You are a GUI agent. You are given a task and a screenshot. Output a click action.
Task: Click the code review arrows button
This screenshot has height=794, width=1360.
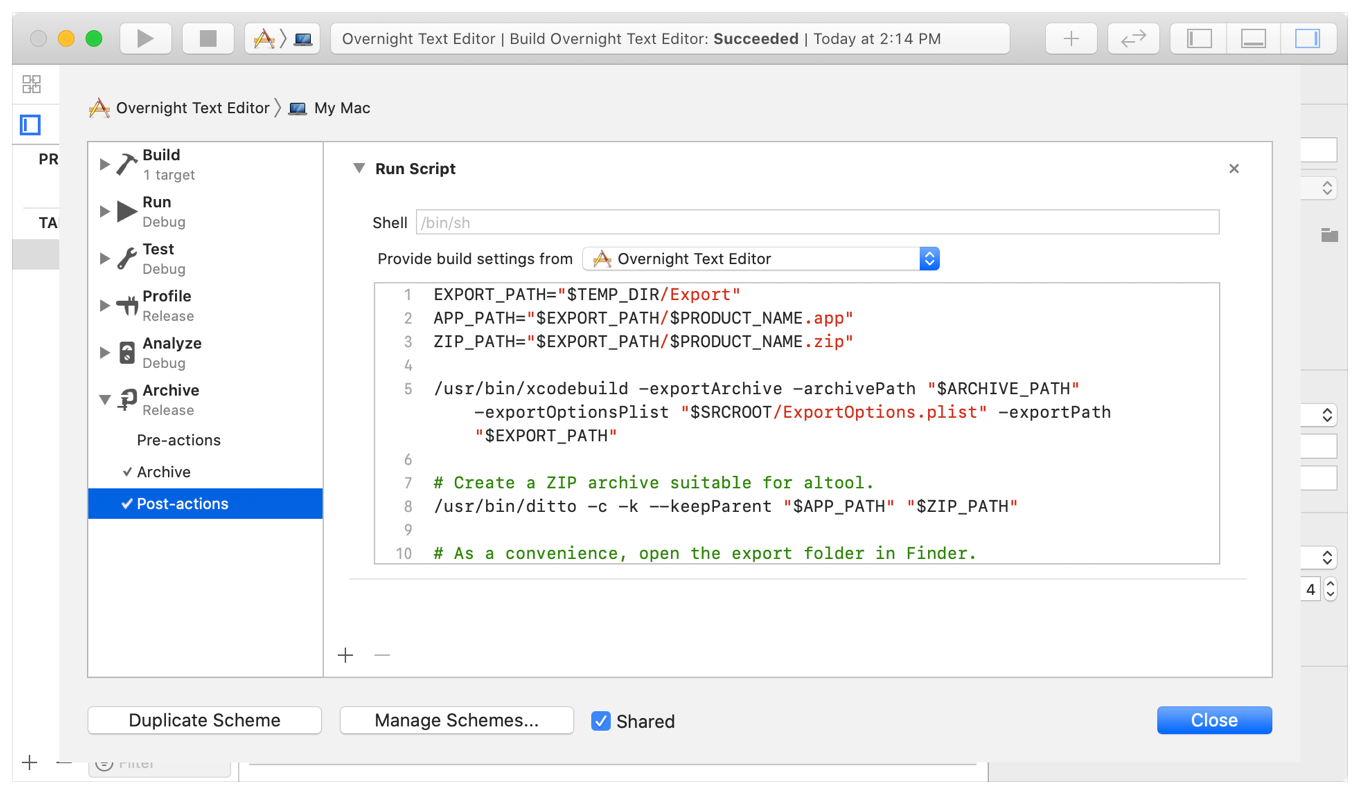(x=1133, y=39)
